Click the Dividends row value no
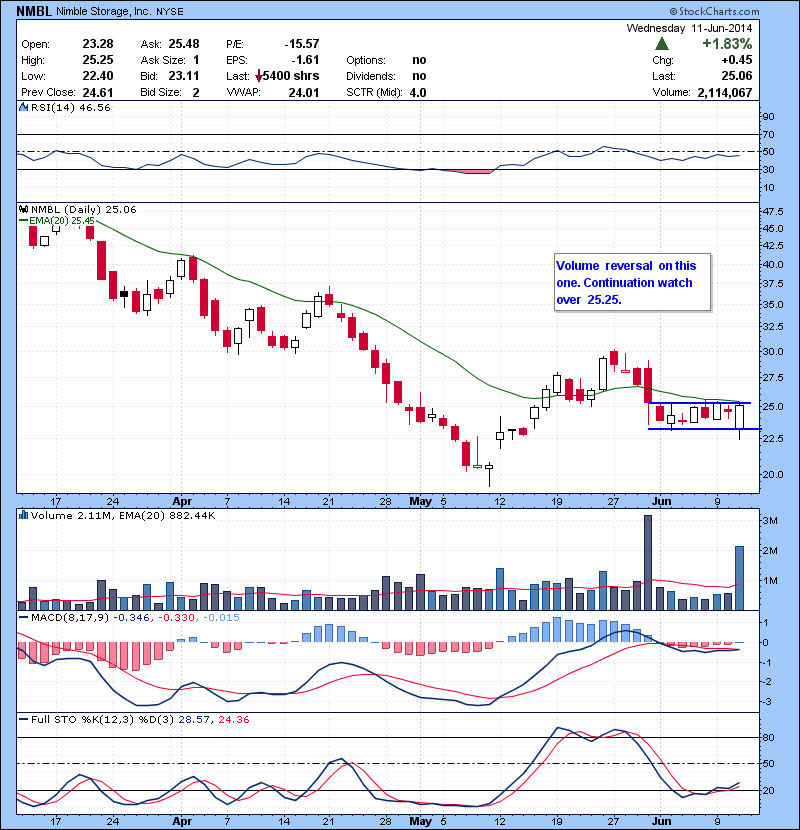 419,76
